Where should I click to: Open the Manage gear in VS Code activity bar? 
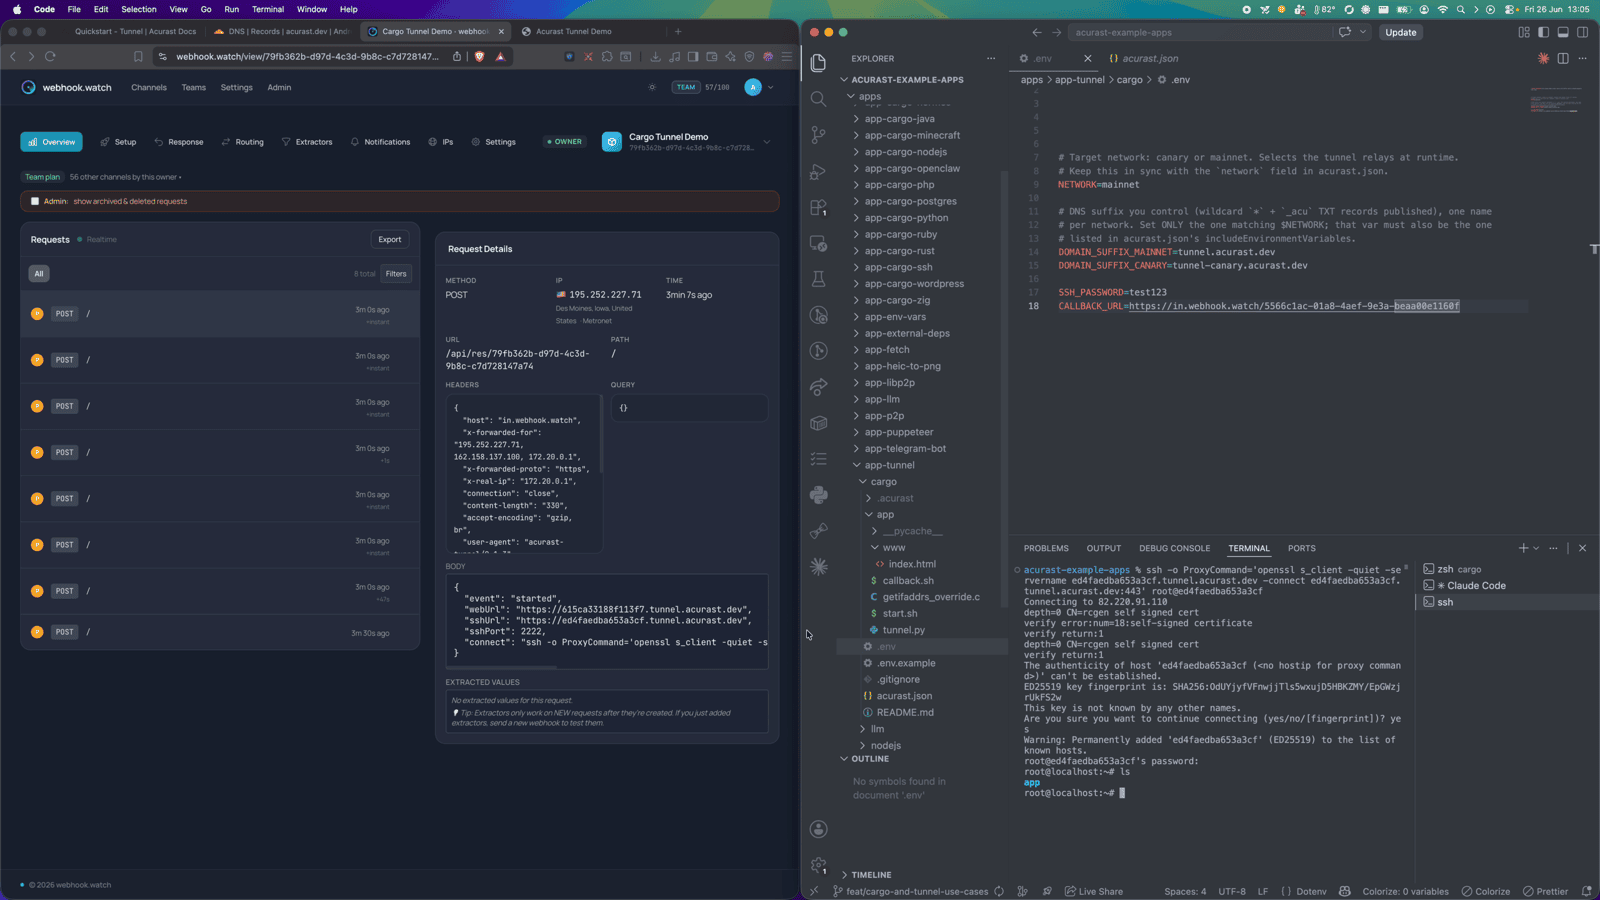(x=818, y=865)
